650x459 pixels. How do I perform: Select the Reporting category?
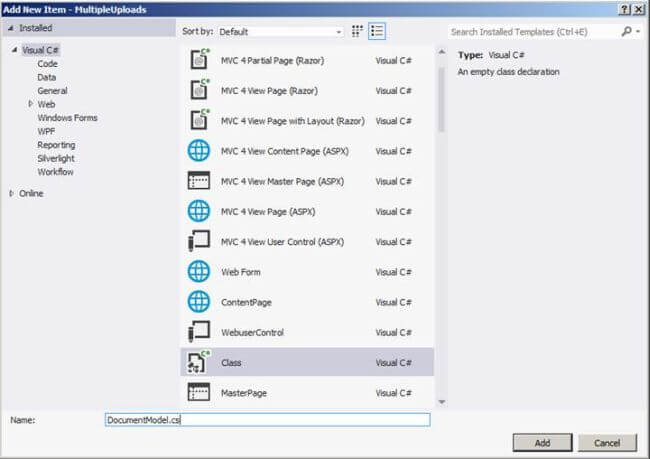point(56,145)
